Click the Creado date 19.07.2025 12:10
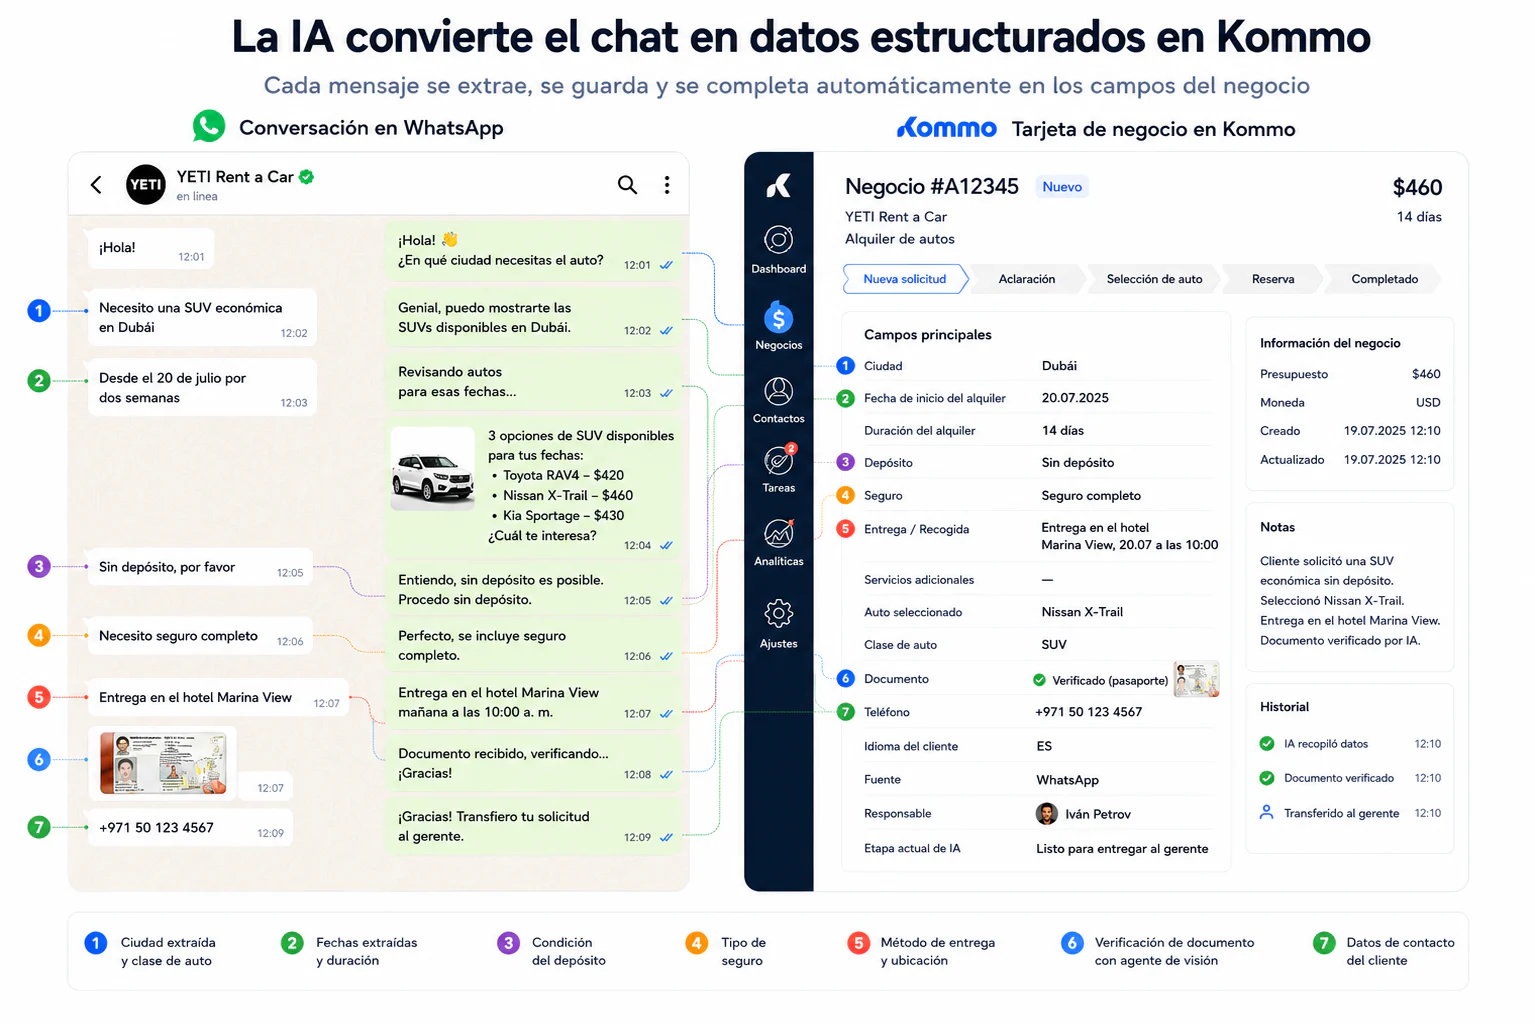 (1392, 431)
